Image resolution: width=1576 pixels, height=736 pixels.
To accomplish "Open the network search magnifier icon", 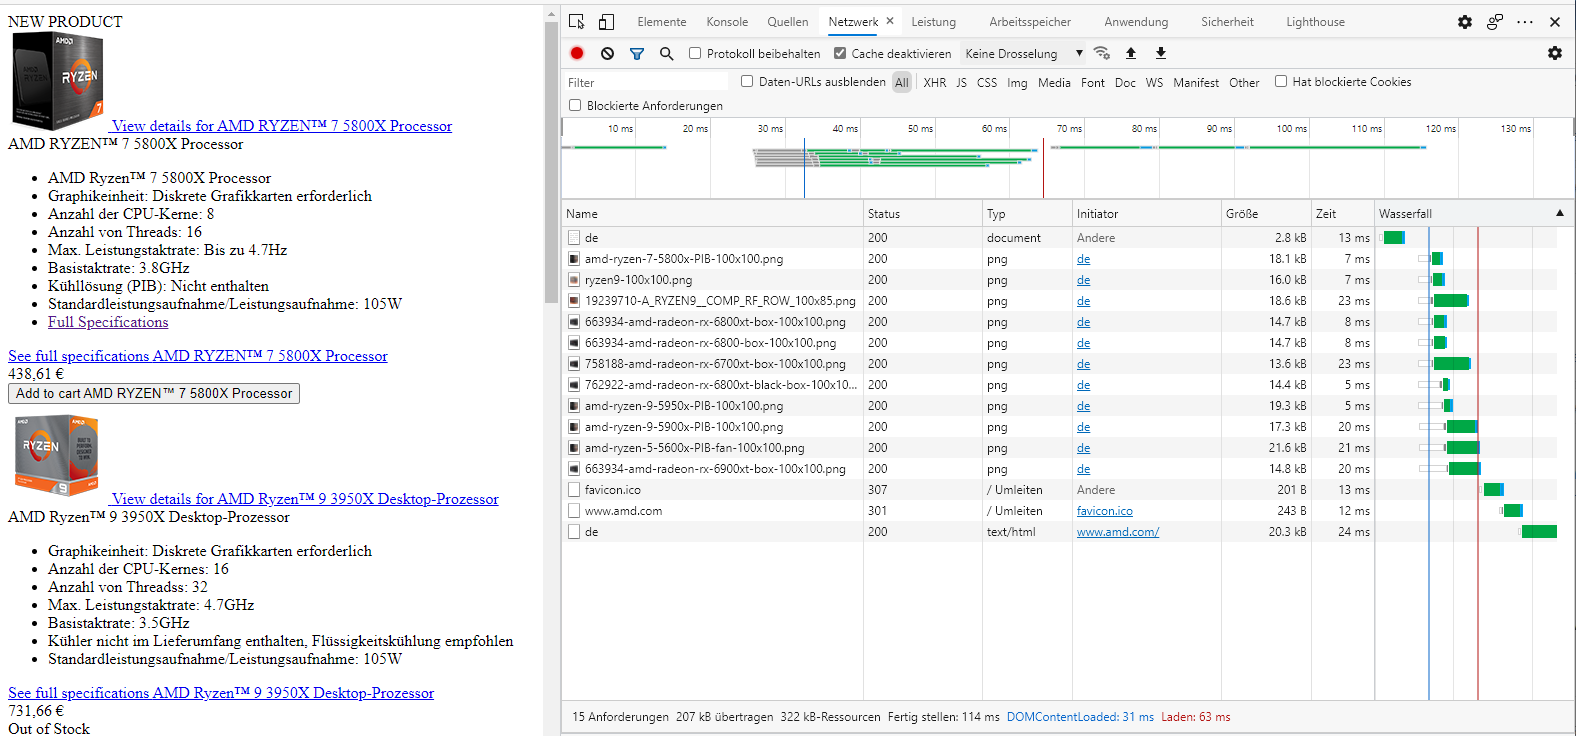I will [x=666, y=53].
